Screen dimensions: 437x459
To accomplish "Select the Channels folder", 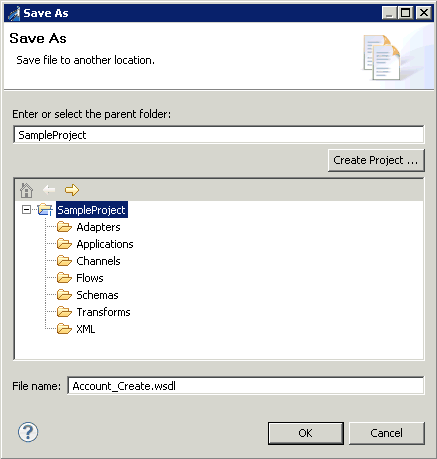I will pos(98,261).
